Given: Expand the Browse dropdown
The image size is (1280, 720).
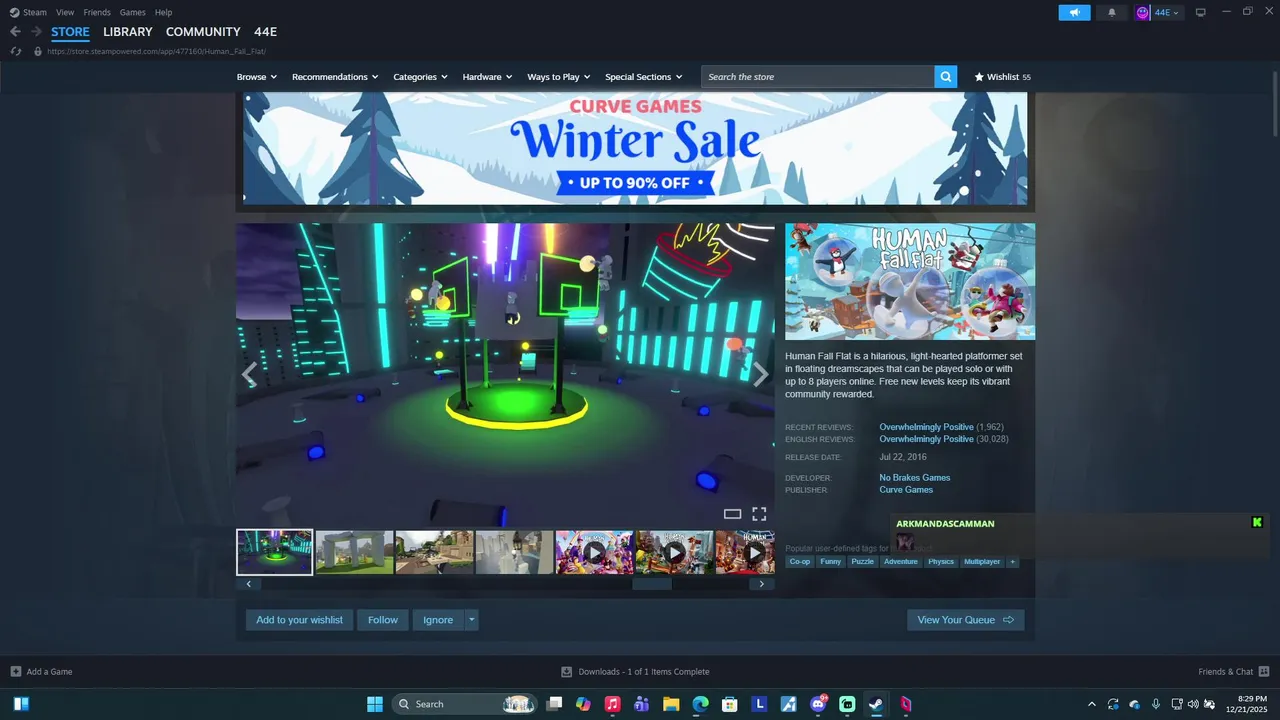Looking at the screenshot, I should pyautogui.click(x=257, y=77).
